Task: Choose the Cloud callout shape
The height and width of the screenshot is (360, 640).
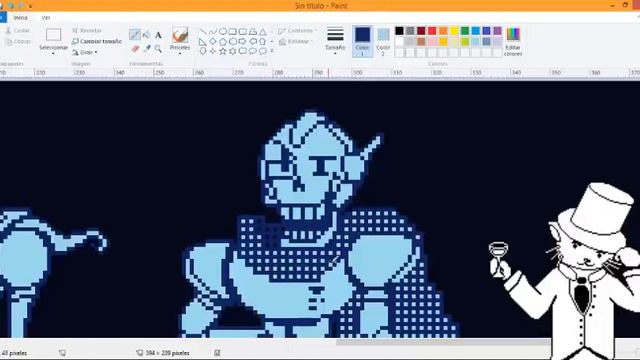Action: click(x=263, y=51)
